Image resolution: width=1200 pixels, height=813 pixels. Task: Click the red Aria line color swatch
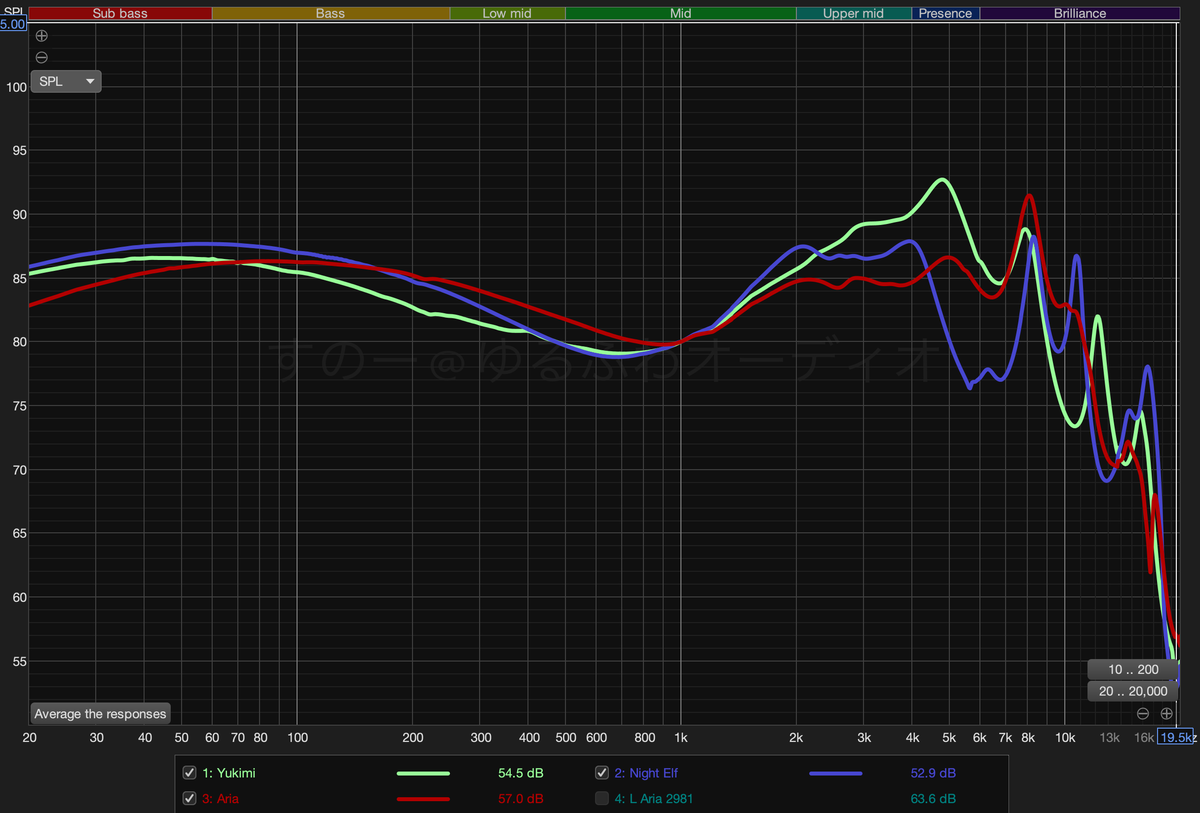pos(423,799)
